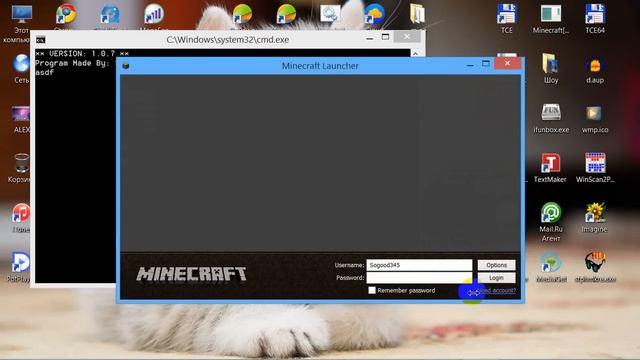
Task: Select the orange cloud shortcut on desktop
Action: (x=374, y=15)
